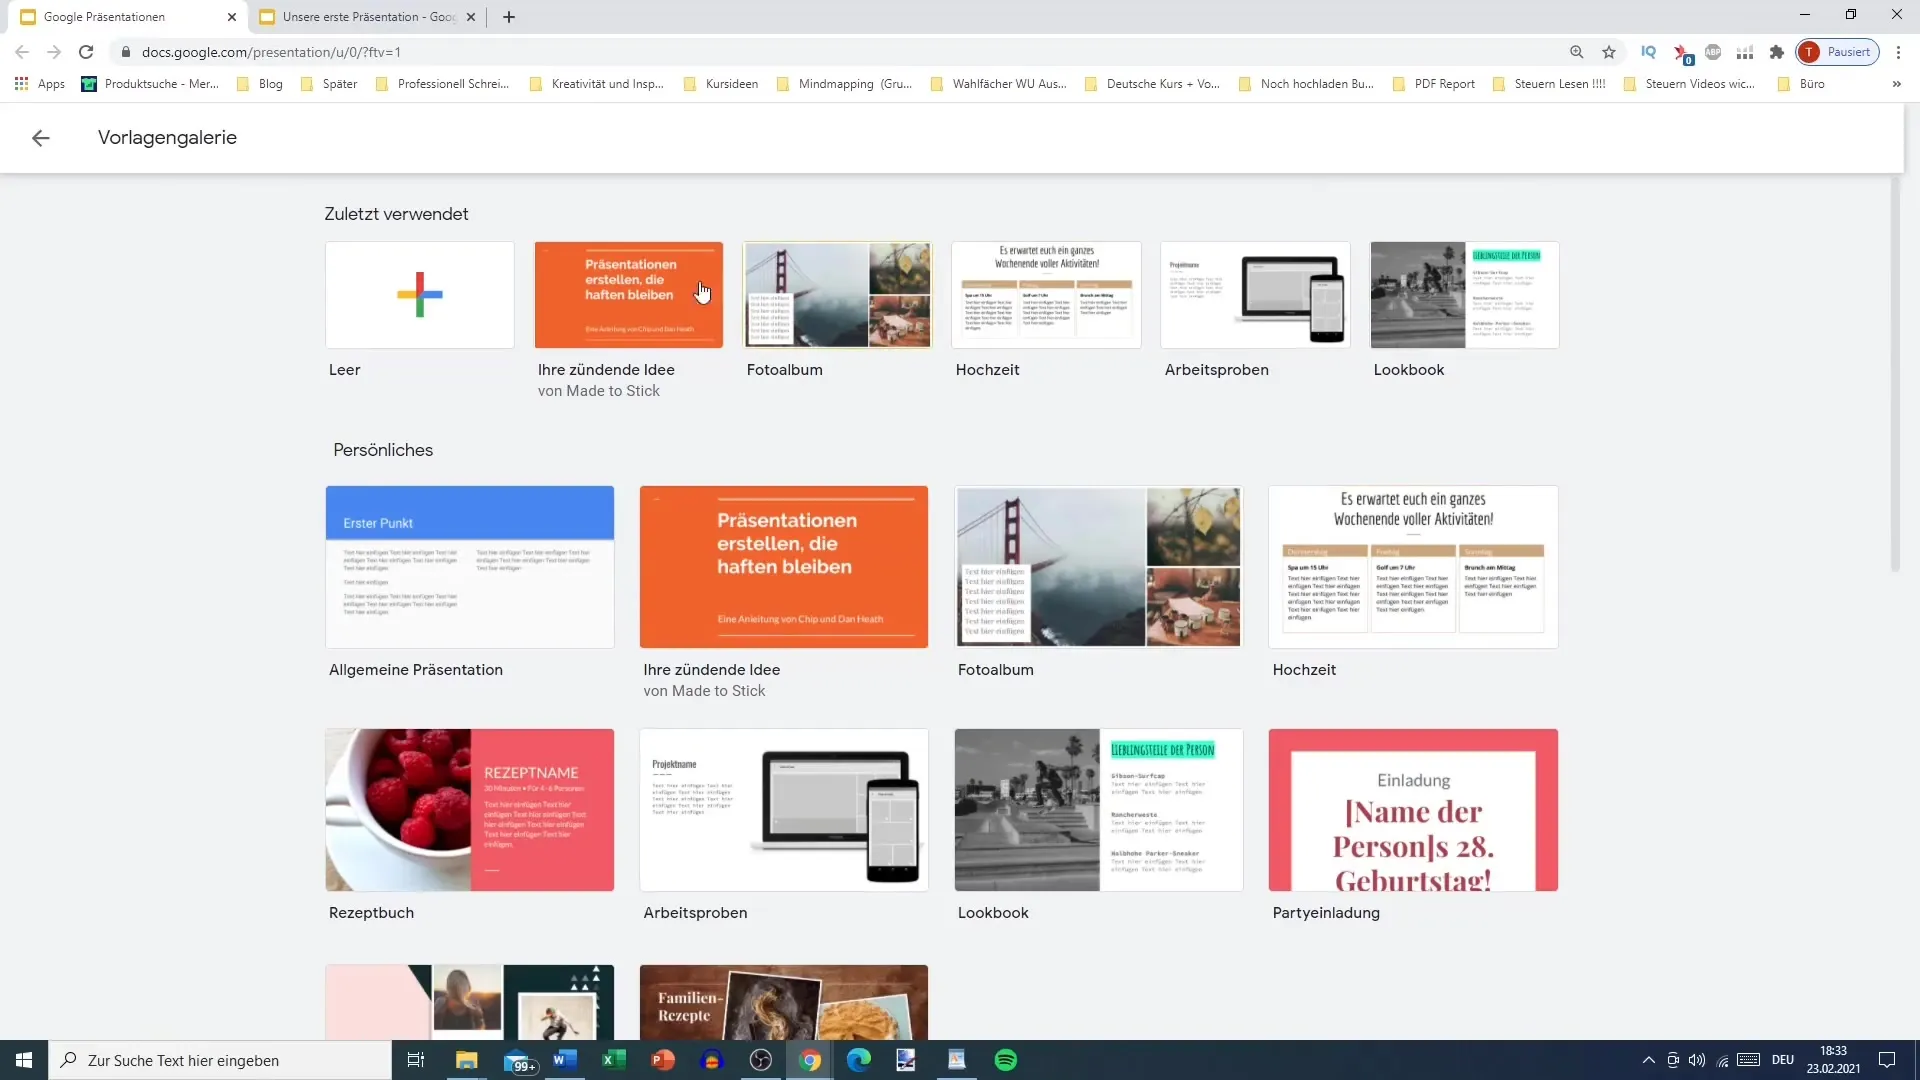Viewport: 1920px width, 1080px height.
Task: Open the PDF Report bookmark folder
Action: click(1434, 84)
